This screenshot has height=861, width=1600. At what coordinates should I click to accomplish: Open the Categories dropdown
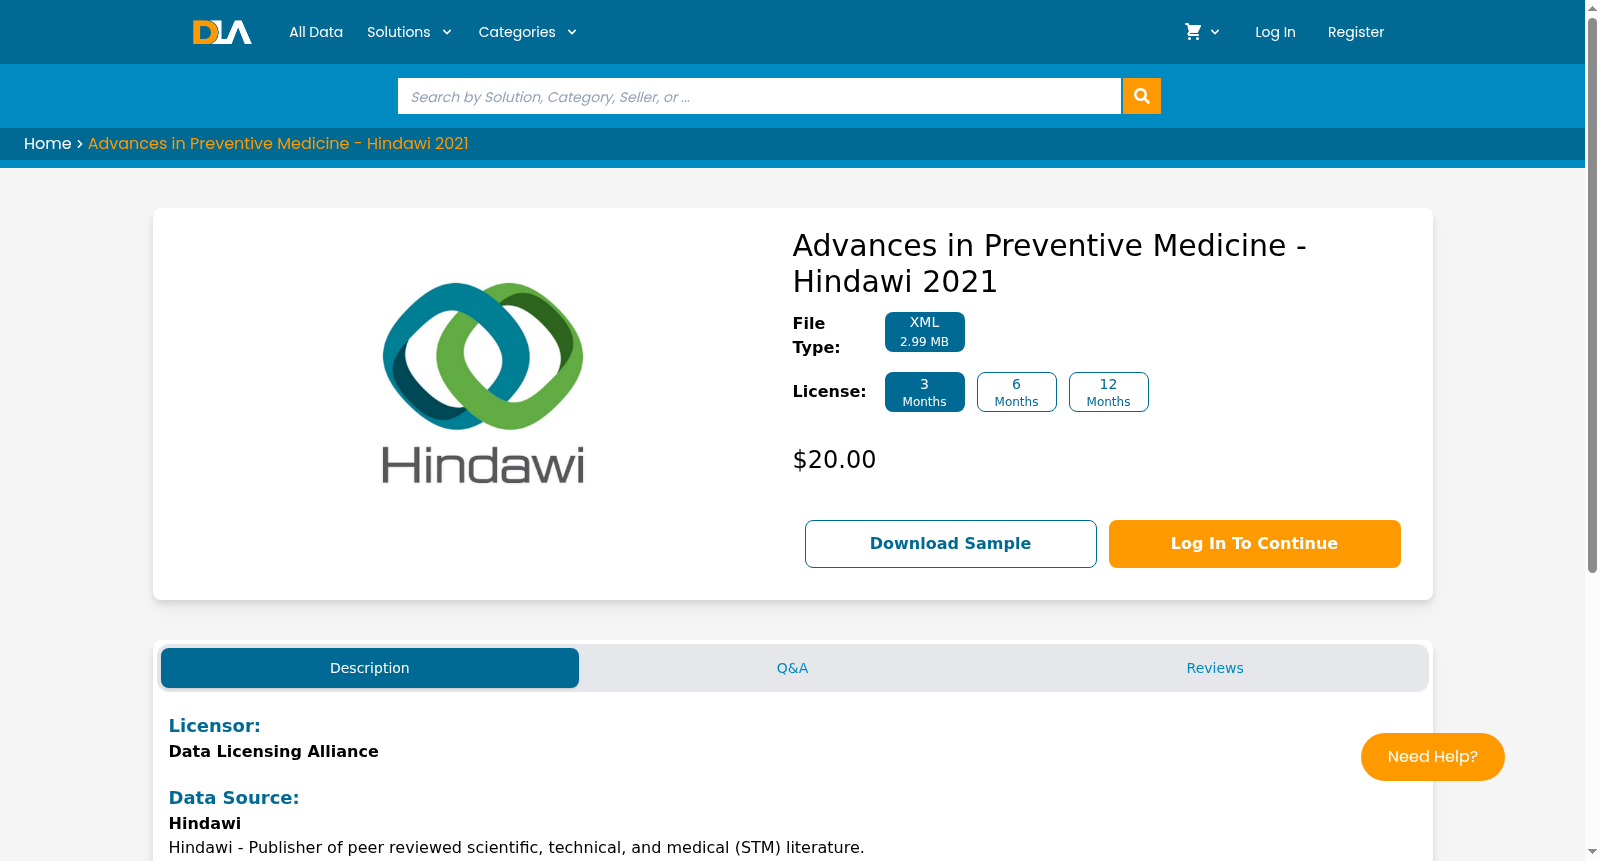[x=527, y=32]
